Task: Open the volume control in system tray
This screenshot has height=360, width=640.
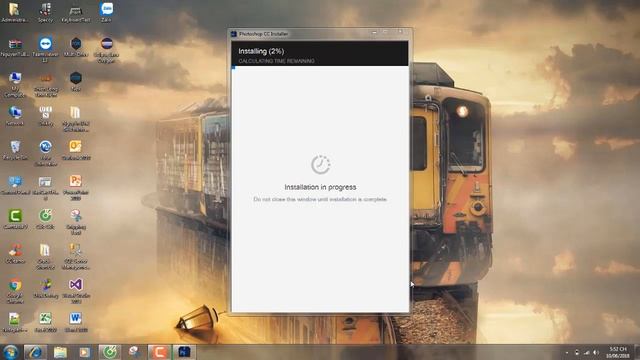Action: tap(596, 352)
